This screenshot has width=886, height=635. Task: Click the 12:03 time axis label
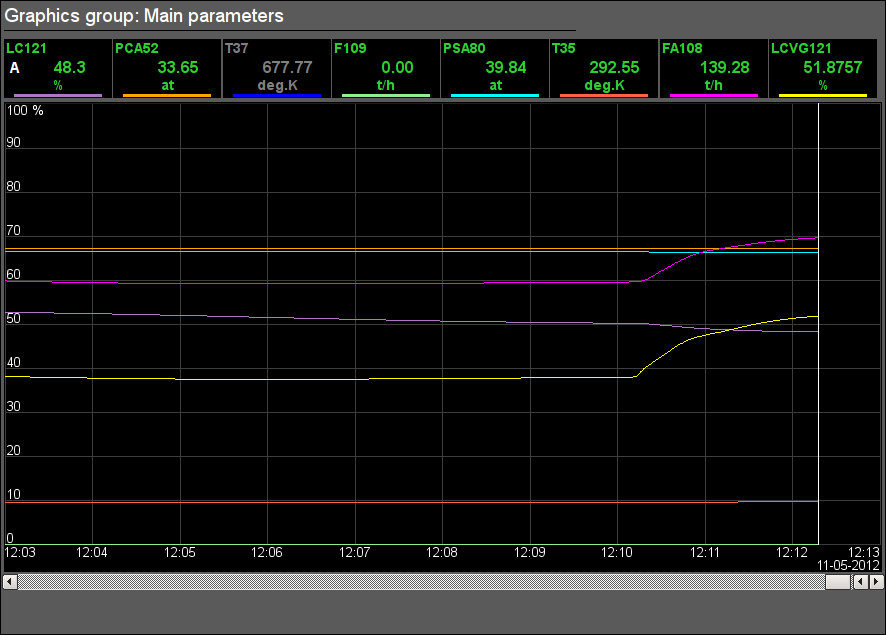click(x=20, y=552)
